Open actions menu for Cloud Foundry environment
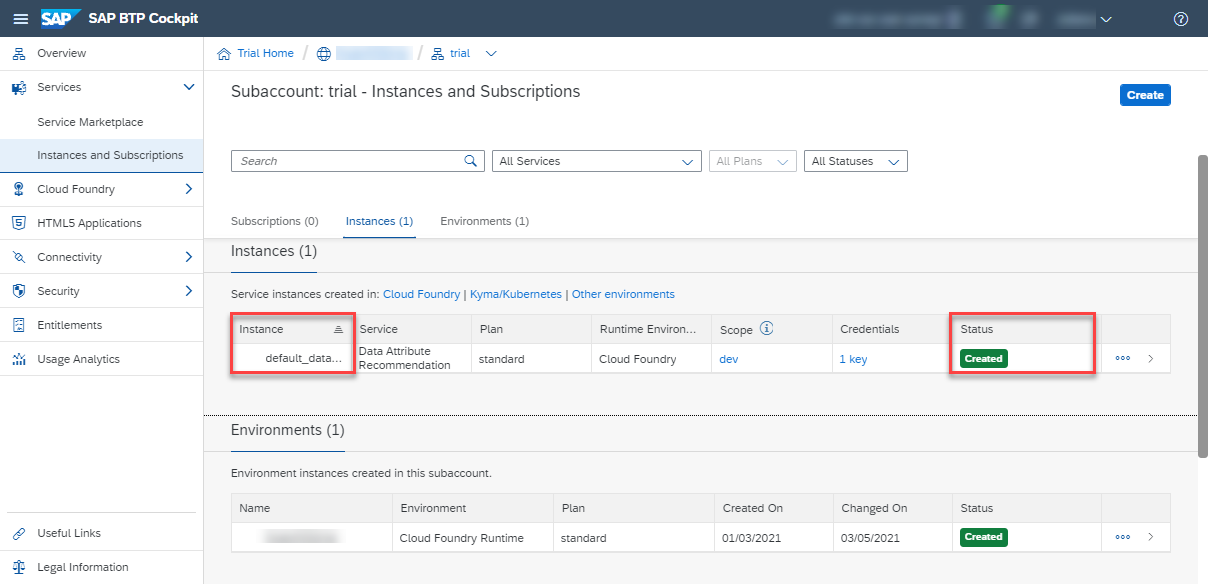 [1122, 537]
